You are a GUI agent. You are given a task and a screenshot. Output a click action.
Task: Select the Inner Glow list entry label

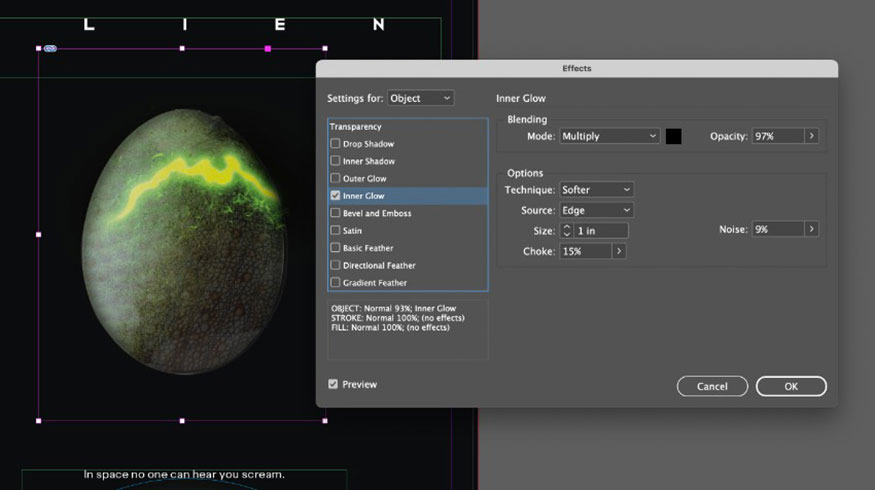363,196
